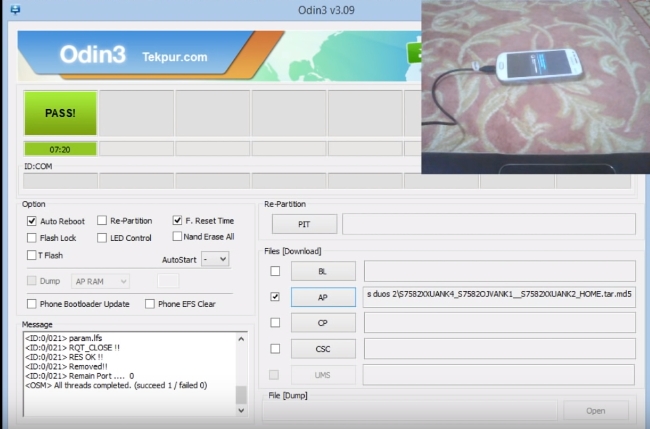Click the first ID:COM port box
This screenshot has height=429, width=650.
(61, 181)
